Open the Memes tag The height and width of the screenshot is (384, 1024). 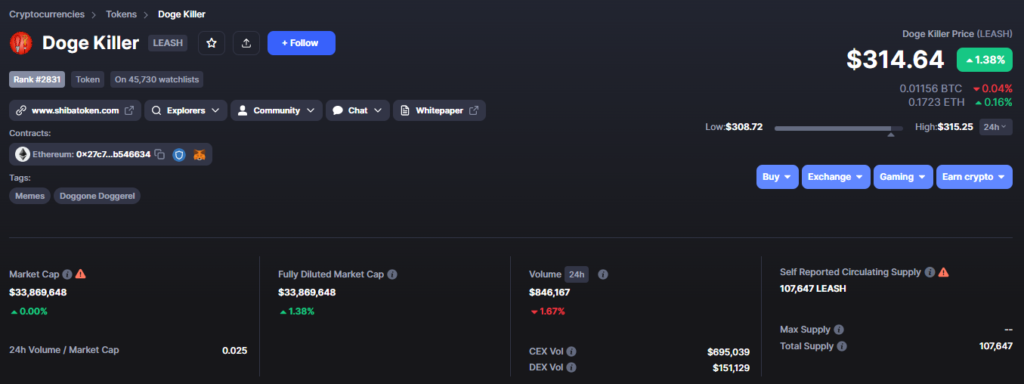pos(29,195)
